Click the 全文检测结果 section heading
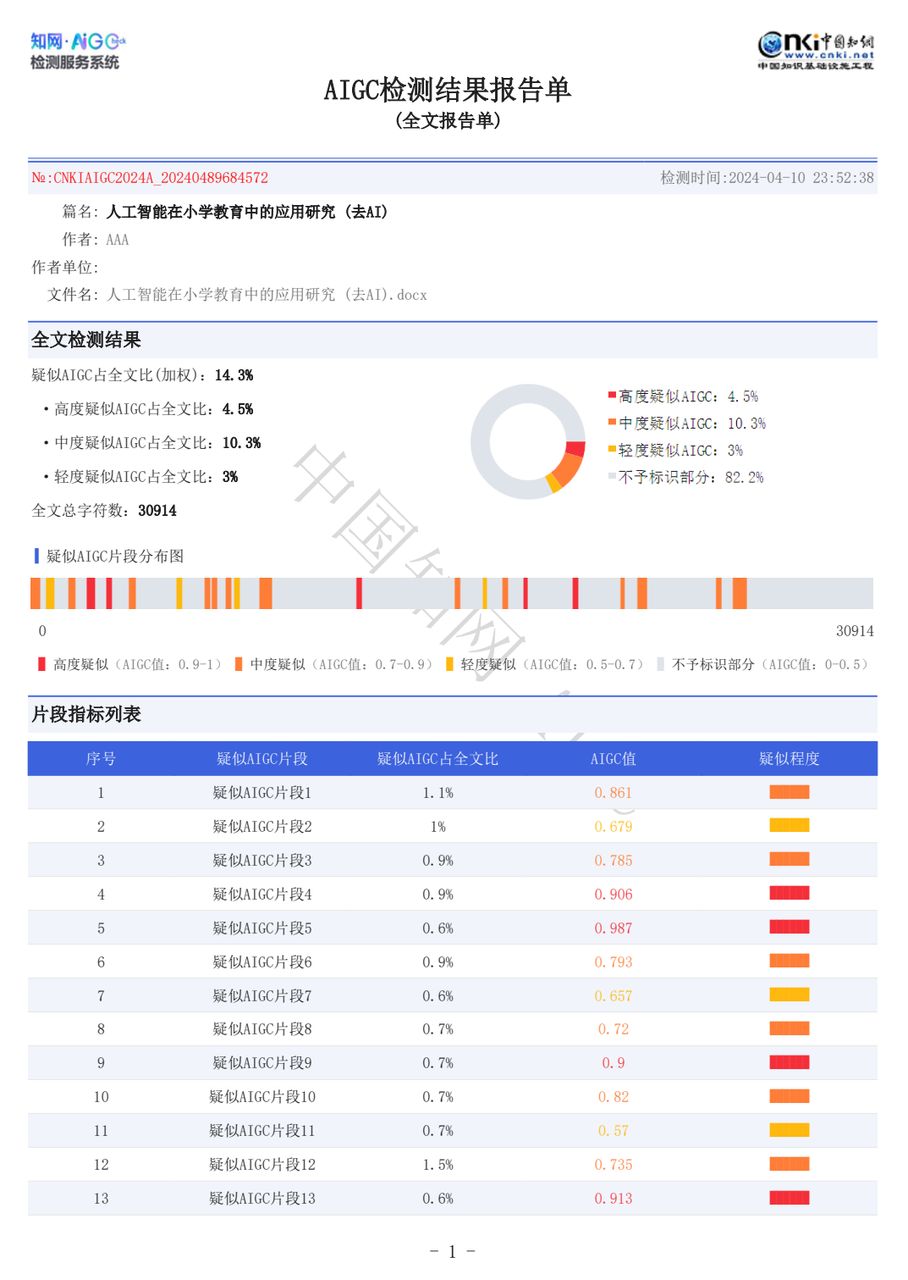The height and width of the screenshot is (1280, 908). tap(86, 340)
